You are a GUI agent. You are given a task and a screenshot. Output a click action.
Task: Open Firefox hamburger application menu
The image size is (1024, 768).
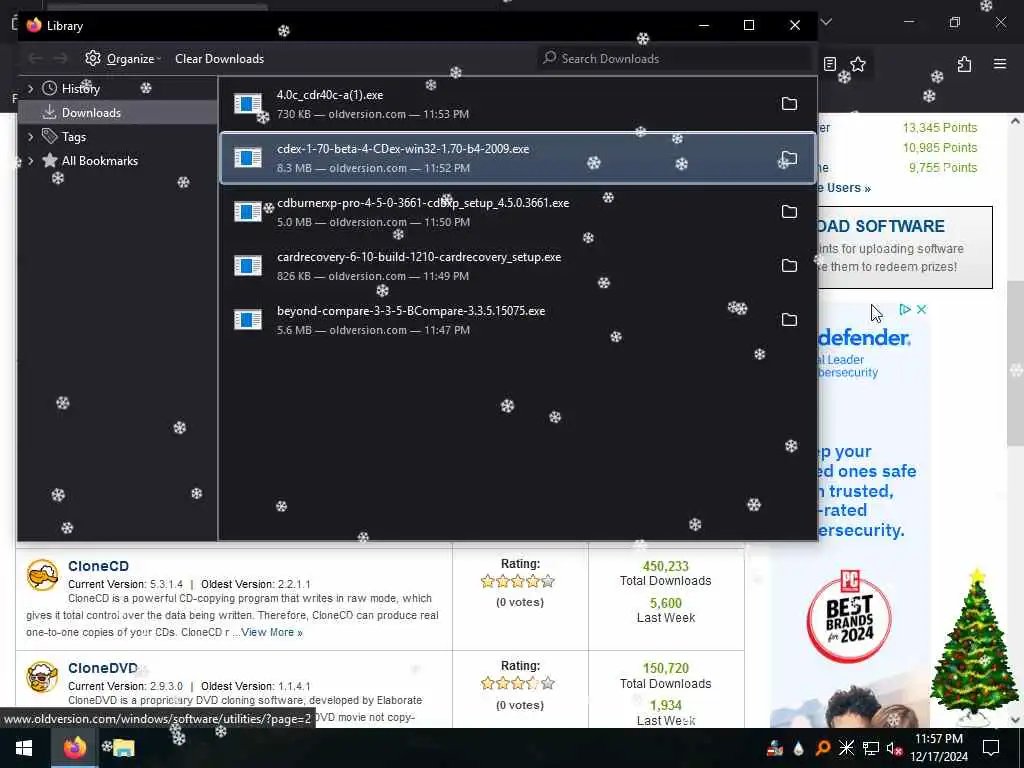tap(1000, 64)
